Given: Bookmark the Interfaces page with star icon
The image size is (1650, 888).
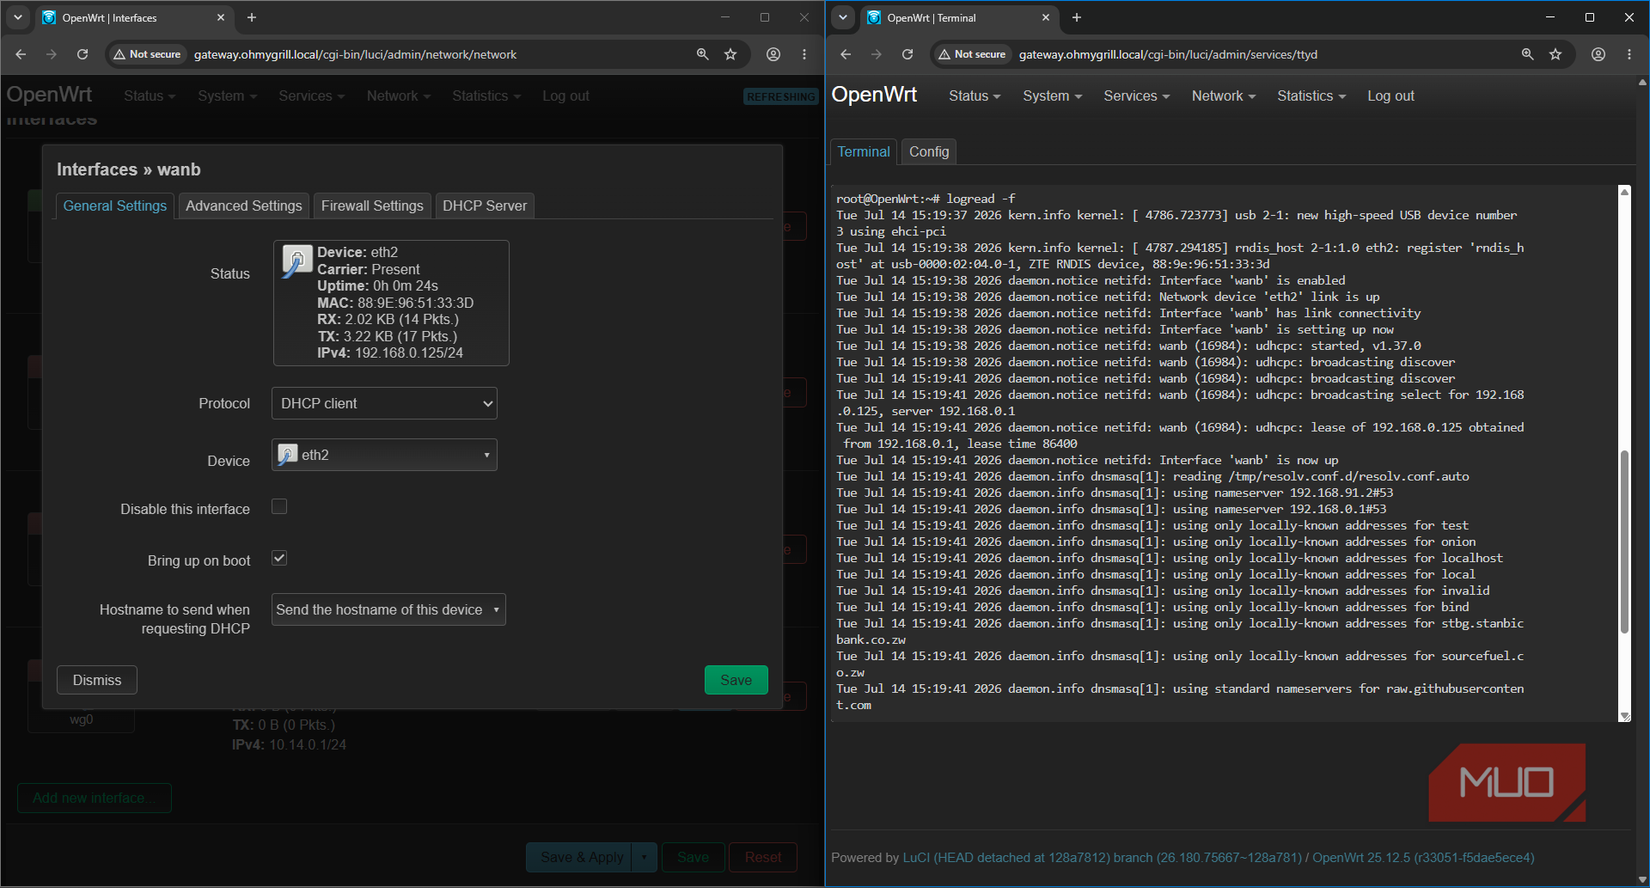Looking at the screenshot, I should tap(731, 54).
